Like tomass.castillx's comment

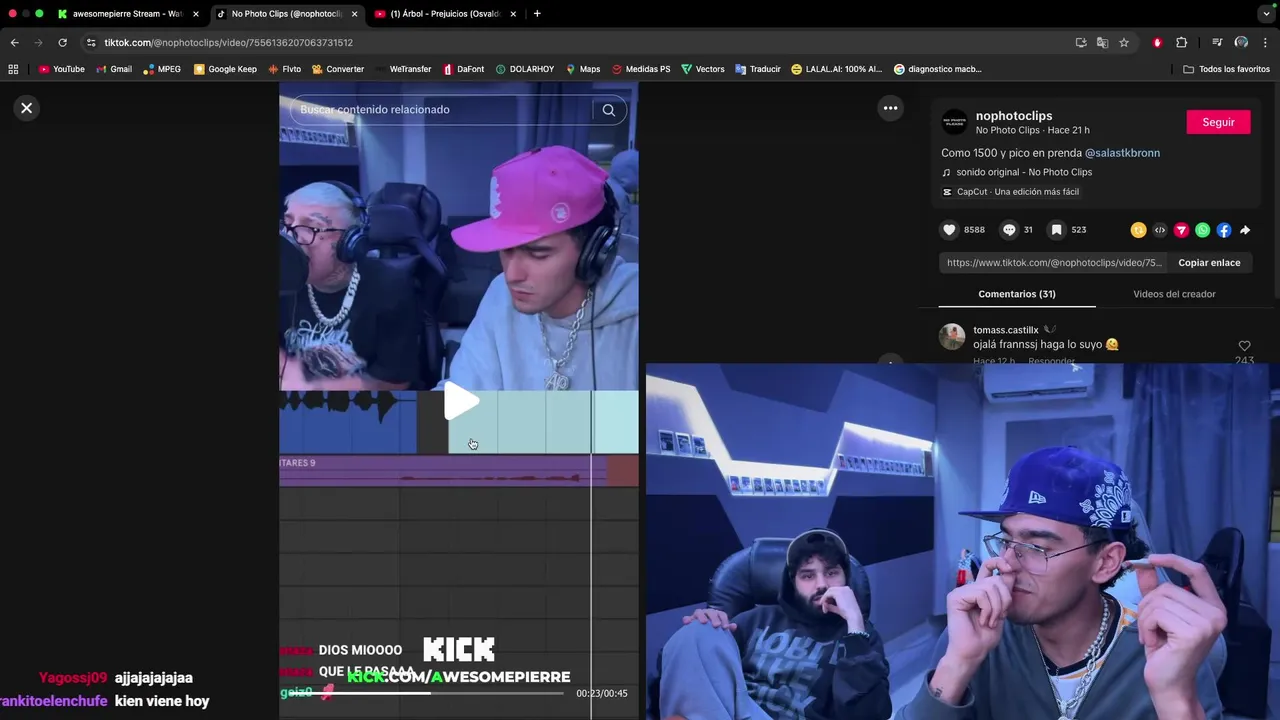[x=1244, y=346]
